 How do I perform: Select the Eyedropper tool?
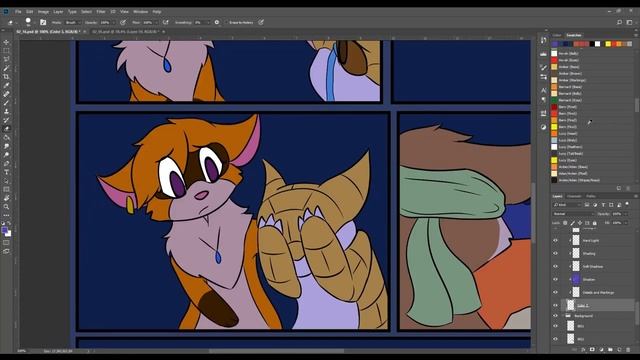point(6,85)
